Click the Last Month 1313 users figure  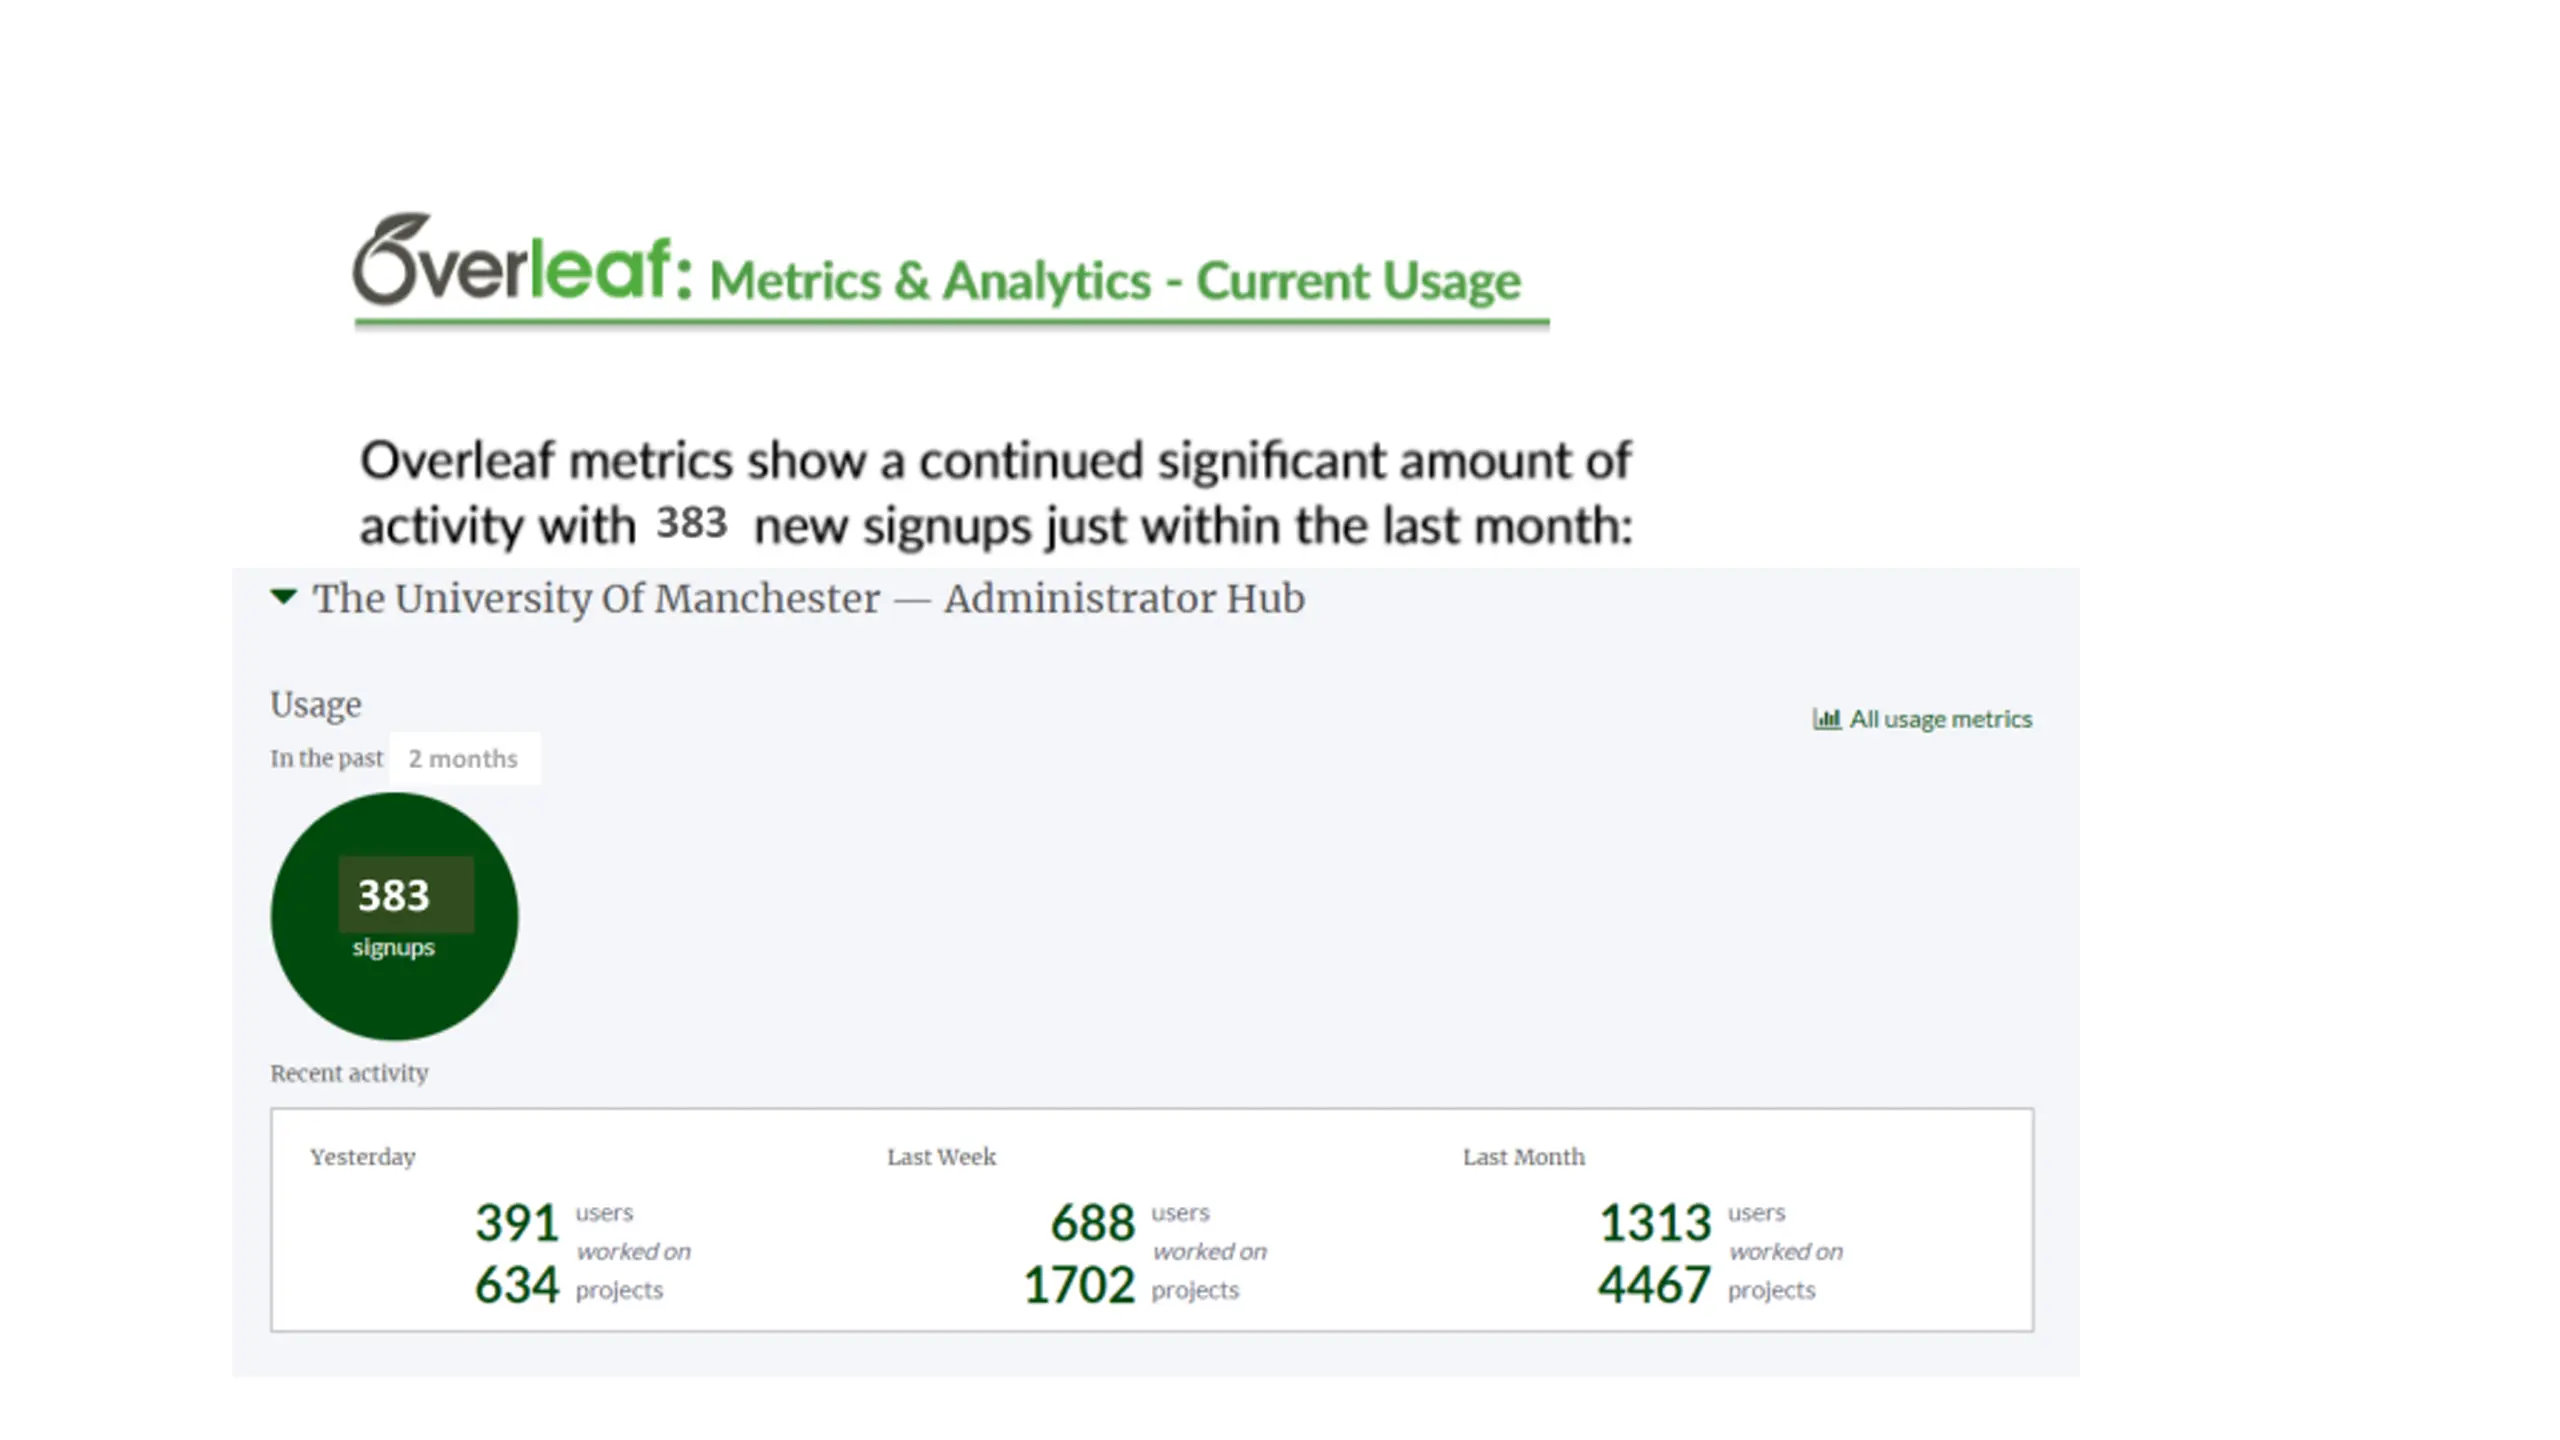click(1655, 1222)
